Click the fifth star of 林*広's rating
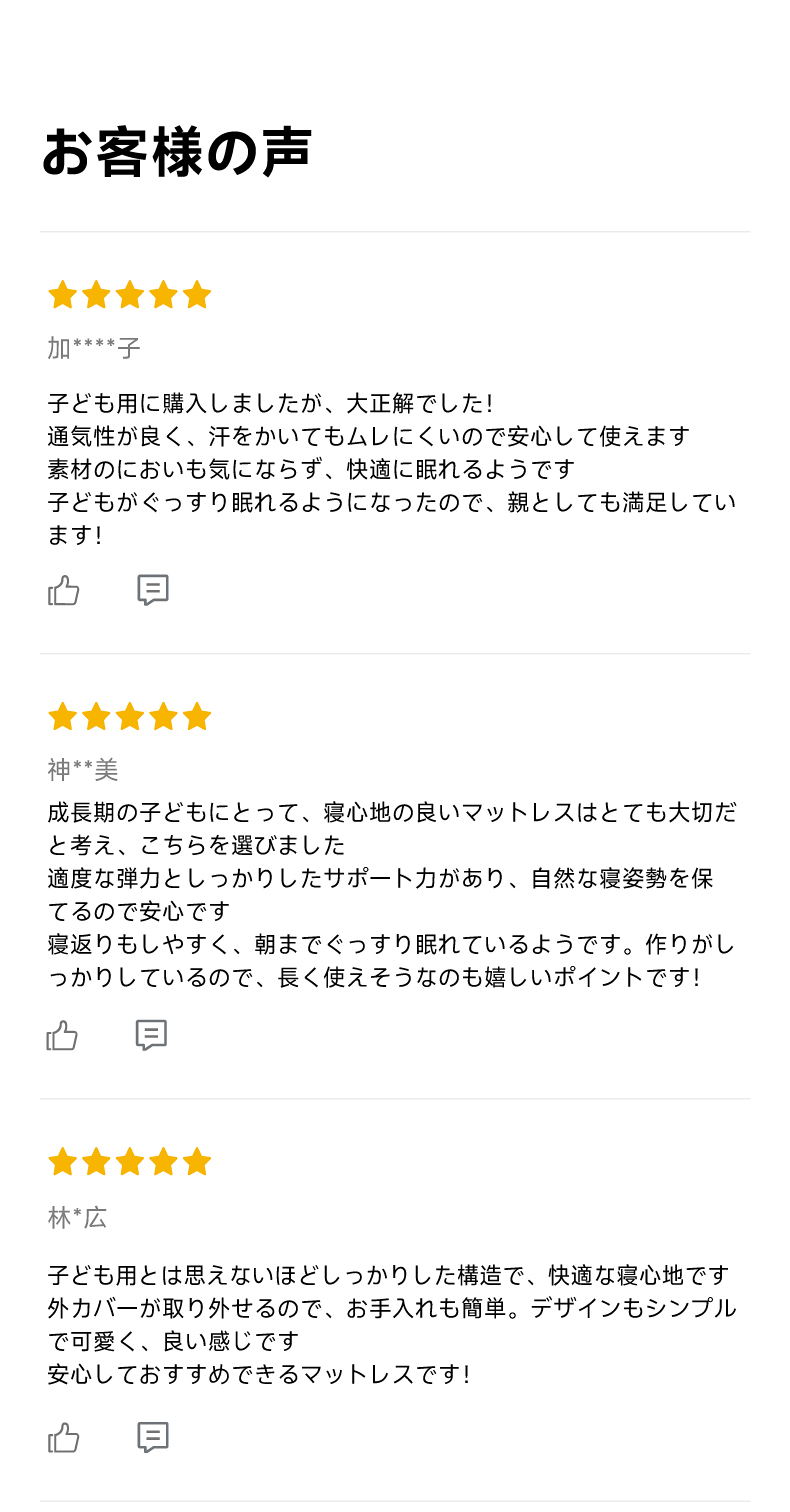 [197, 1162]
